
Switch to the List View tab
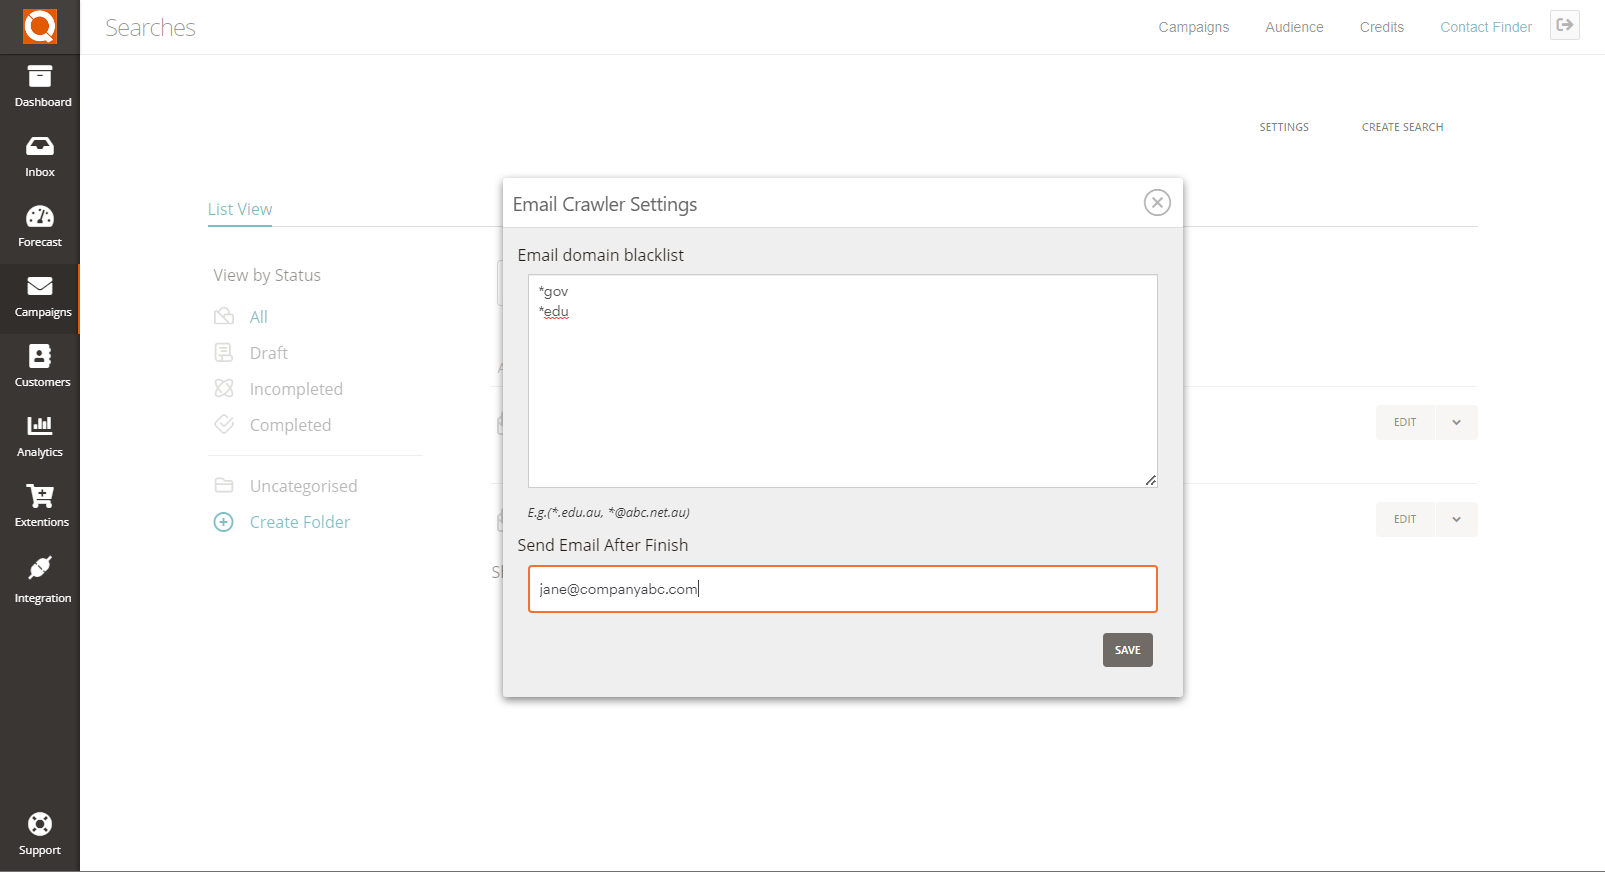[240, 209]
